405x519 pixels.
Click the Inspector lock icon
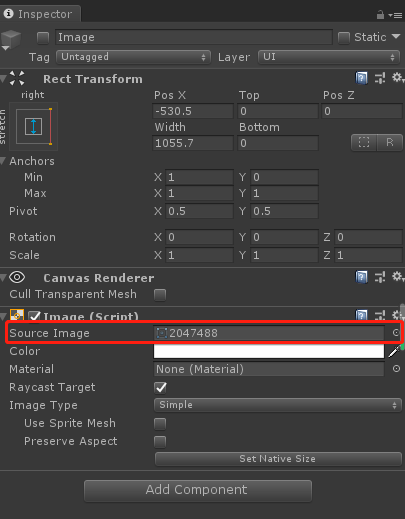click(380, 15)
